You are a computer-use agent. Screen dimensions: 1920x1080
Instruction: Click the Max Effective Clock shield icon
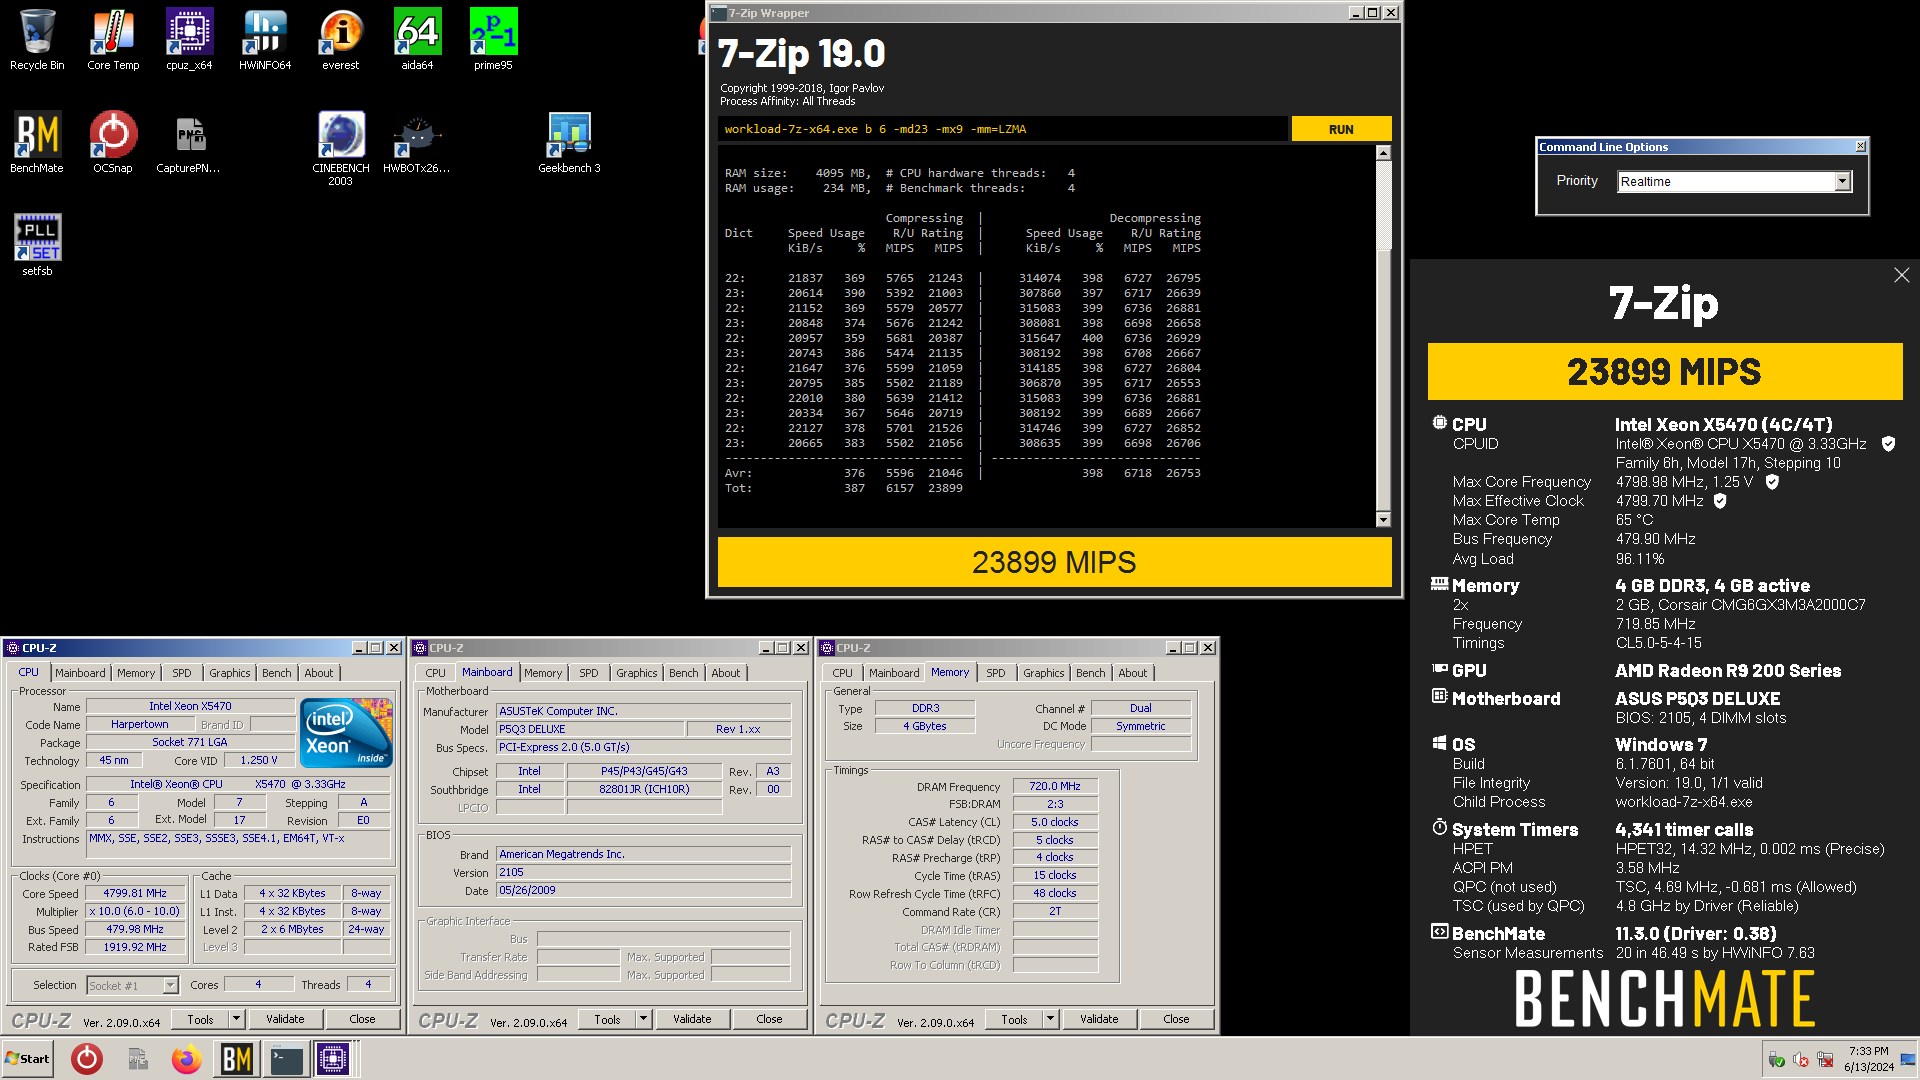1720,501
